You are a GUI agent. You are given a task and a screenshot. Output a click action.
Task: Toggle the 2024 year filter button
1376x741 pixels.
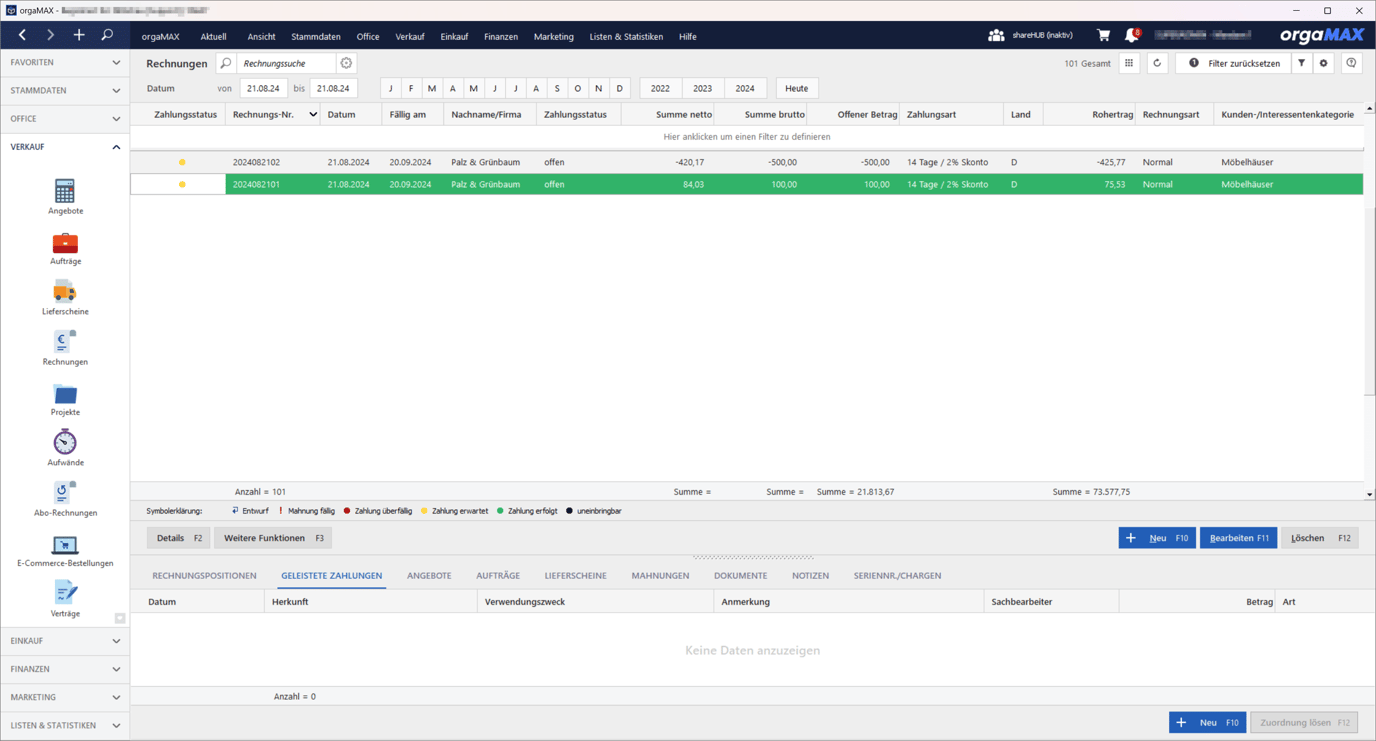pyautogui.click(x=745, y=88)
